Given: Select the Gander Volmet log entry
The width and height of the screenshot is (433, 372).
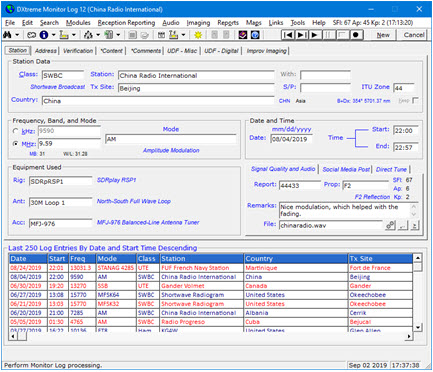Looking at the screenshot, I should tap(211, 286).
